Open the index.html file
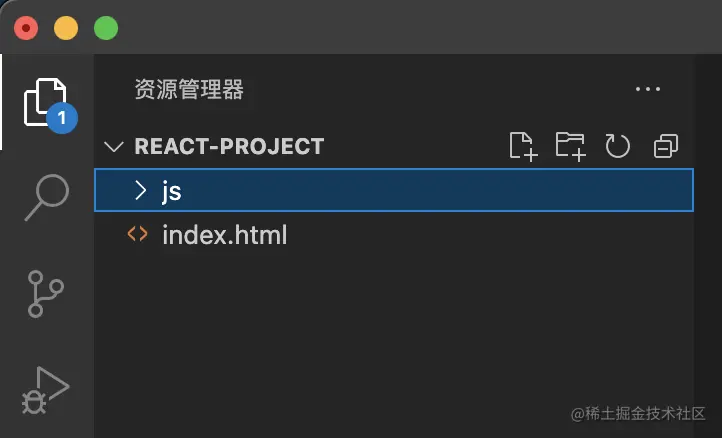722x438 pixels. point(224,236)
